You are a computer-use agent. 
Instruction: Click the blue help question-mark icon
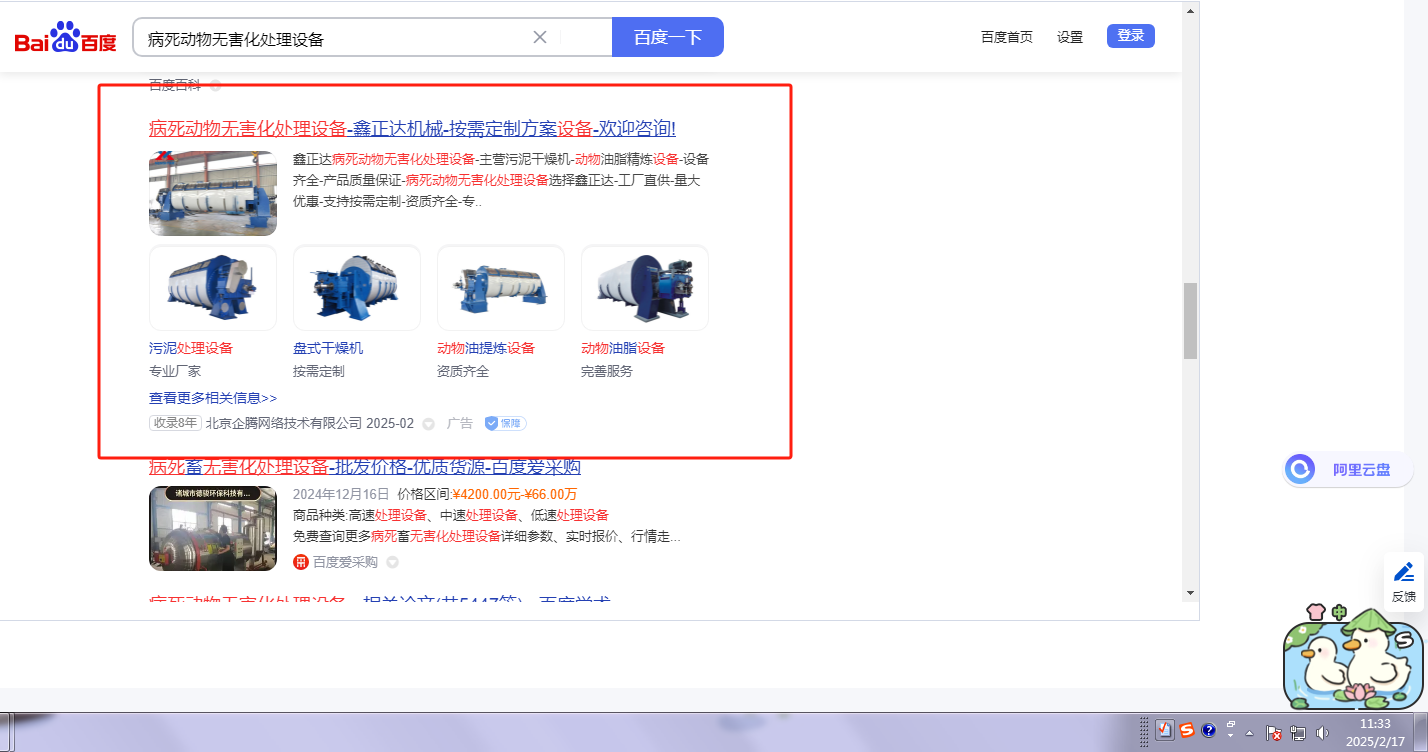(1209, 731)
